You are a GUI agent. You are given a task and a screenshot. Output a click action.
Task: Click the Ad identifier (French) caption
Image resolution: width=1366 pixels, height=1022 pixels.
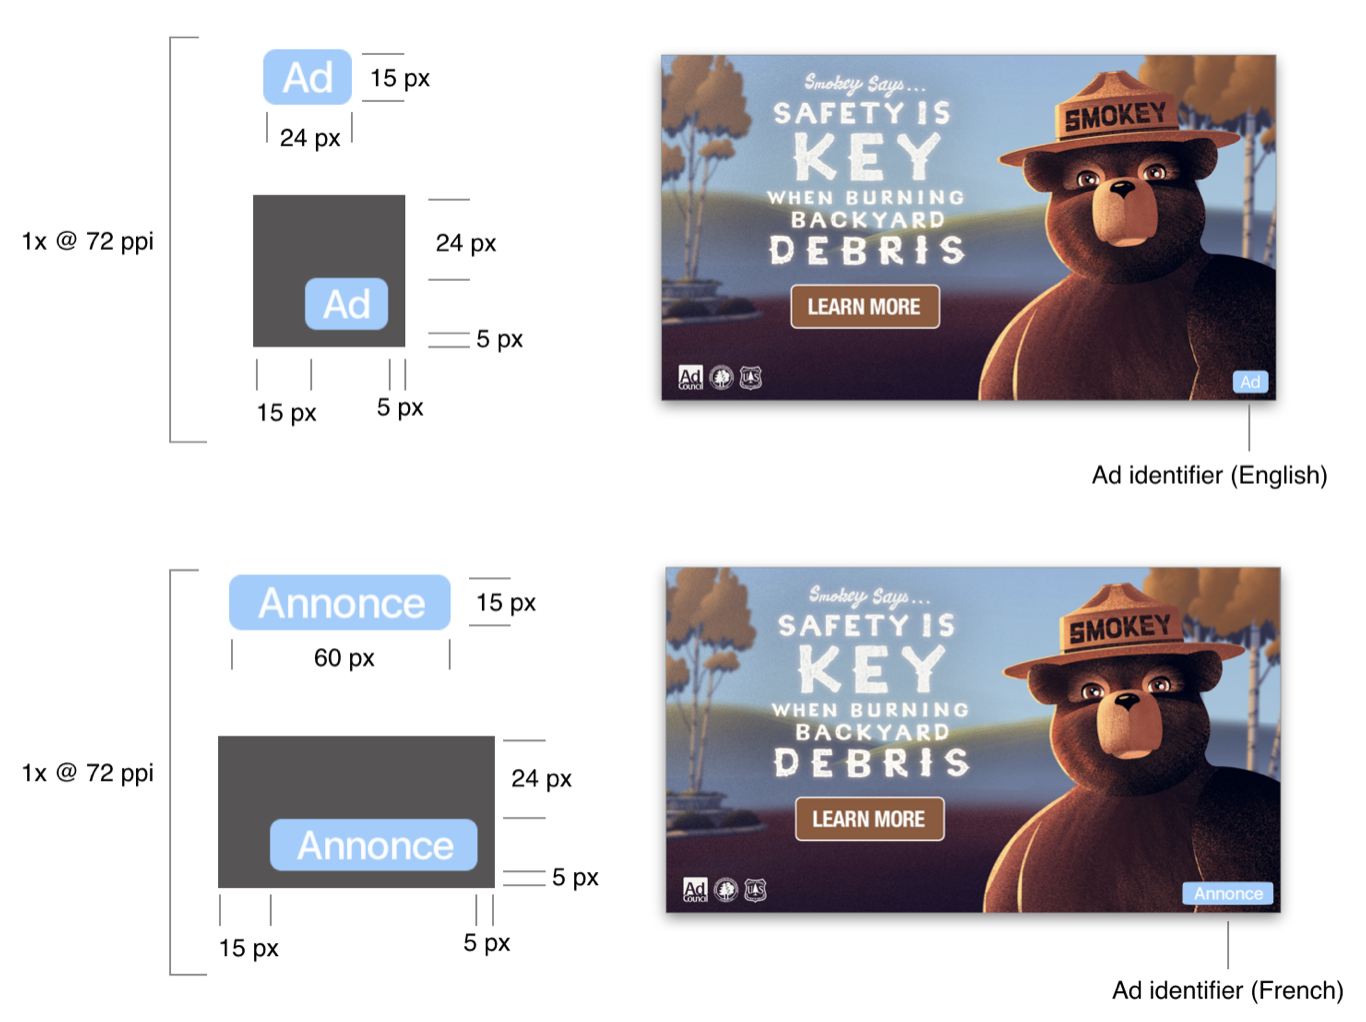[1227, 990]
